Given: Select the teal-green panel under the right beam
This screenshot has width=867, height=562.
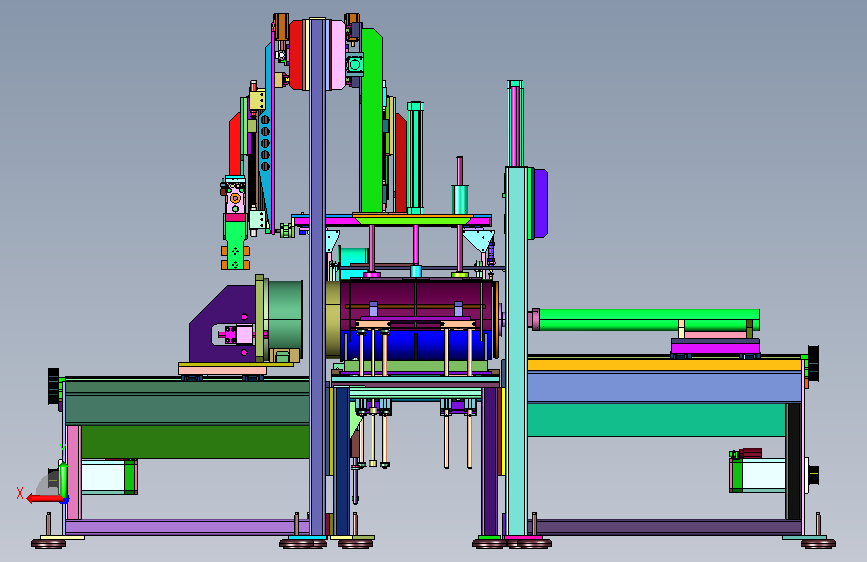Looking at the screenshot, I should (x=656, y=420).
